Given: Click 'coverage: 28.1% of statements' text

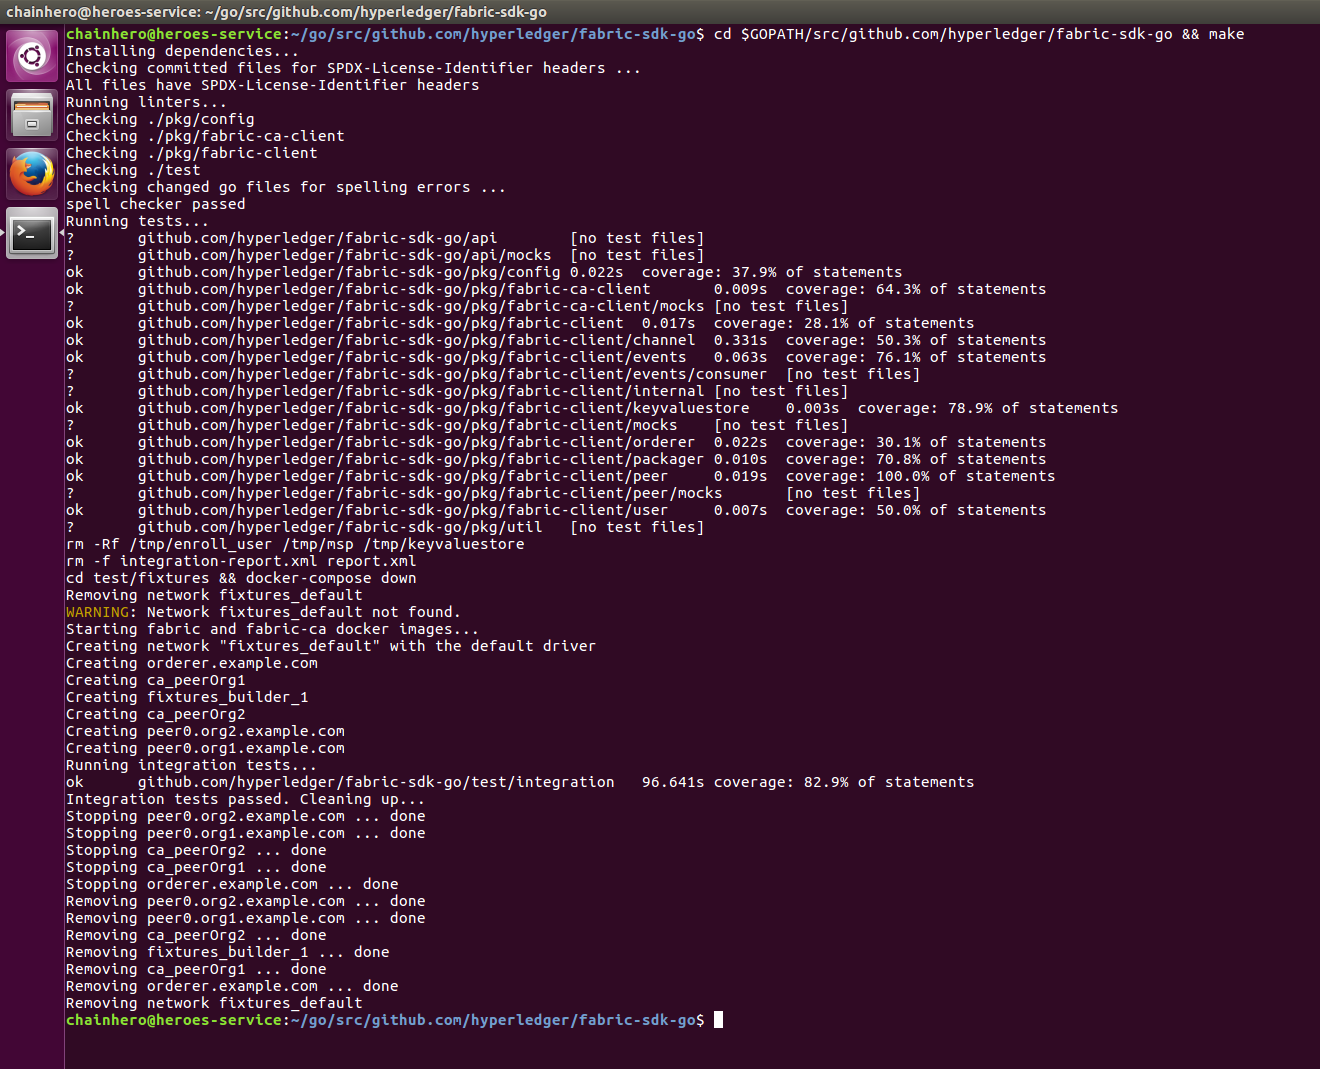Looking at the screenshot, I should [844, 323].
